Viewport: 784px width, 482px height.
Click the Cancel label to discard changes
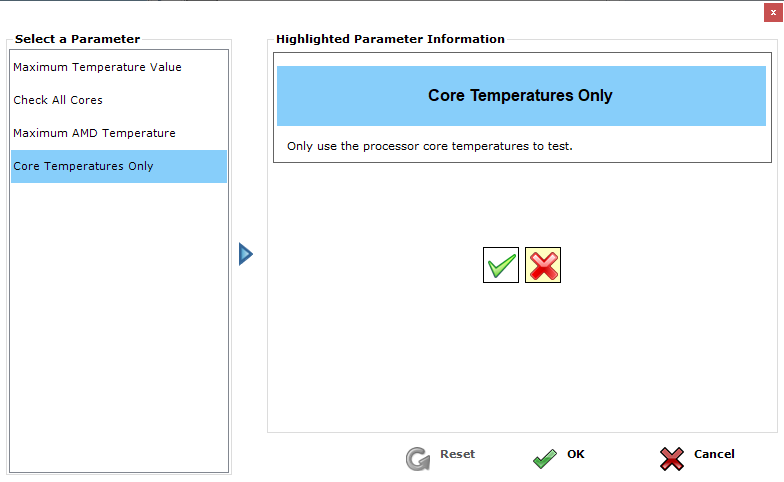tap(714, 454)
